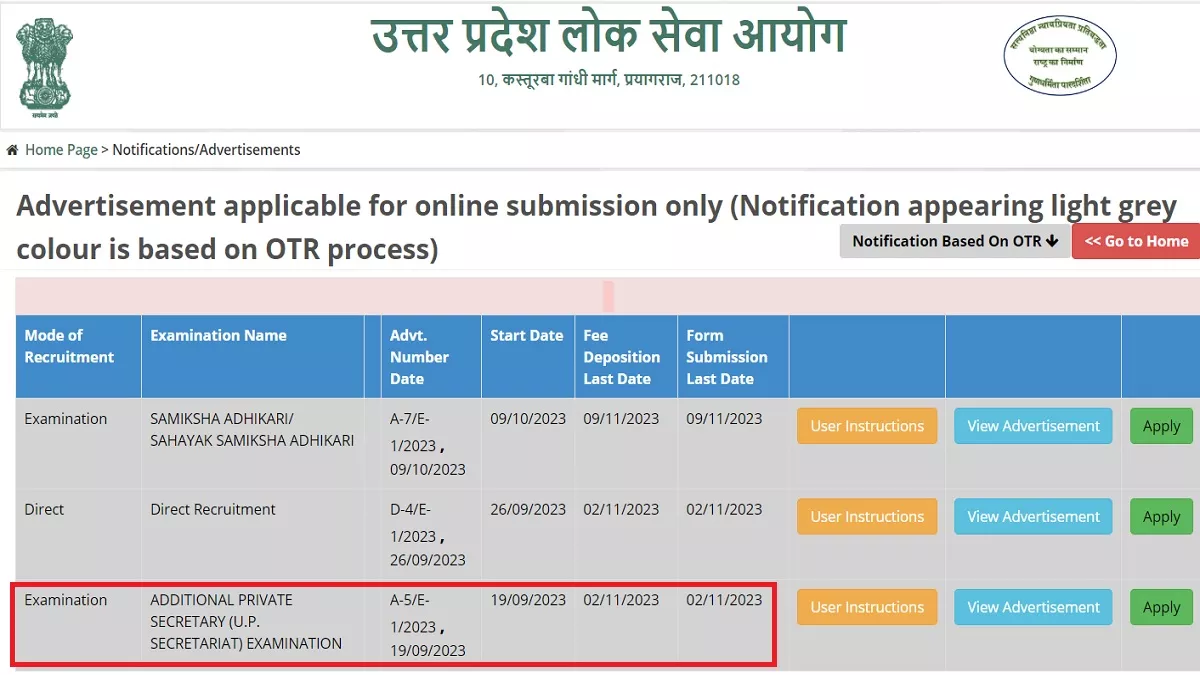1200x675 pixels.
Task: View Advertisement for Additional Private Secretary exam
Action: (x=1033, y=607)
